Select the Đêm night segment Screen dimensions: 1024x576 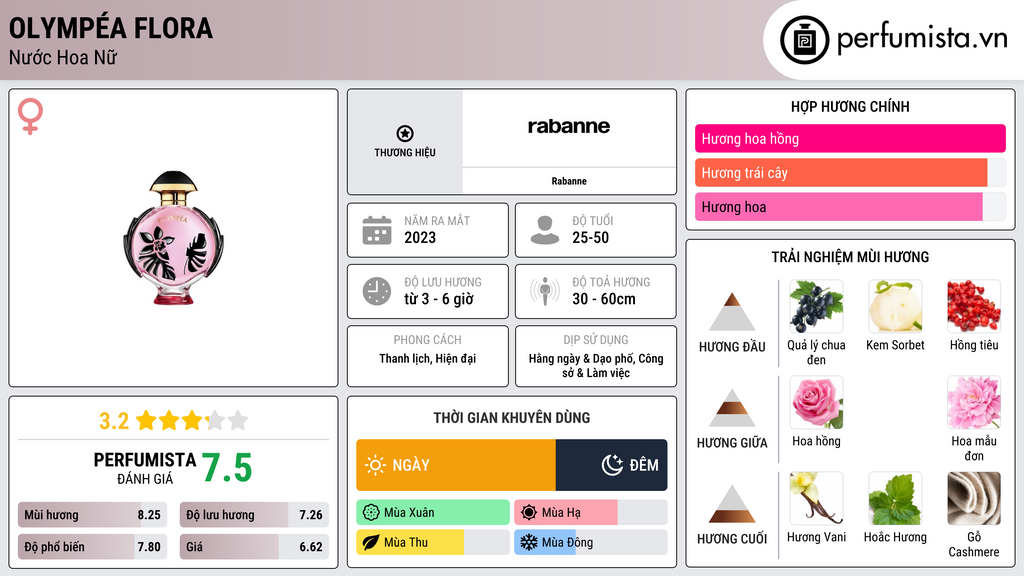click(x=611, y=465)
